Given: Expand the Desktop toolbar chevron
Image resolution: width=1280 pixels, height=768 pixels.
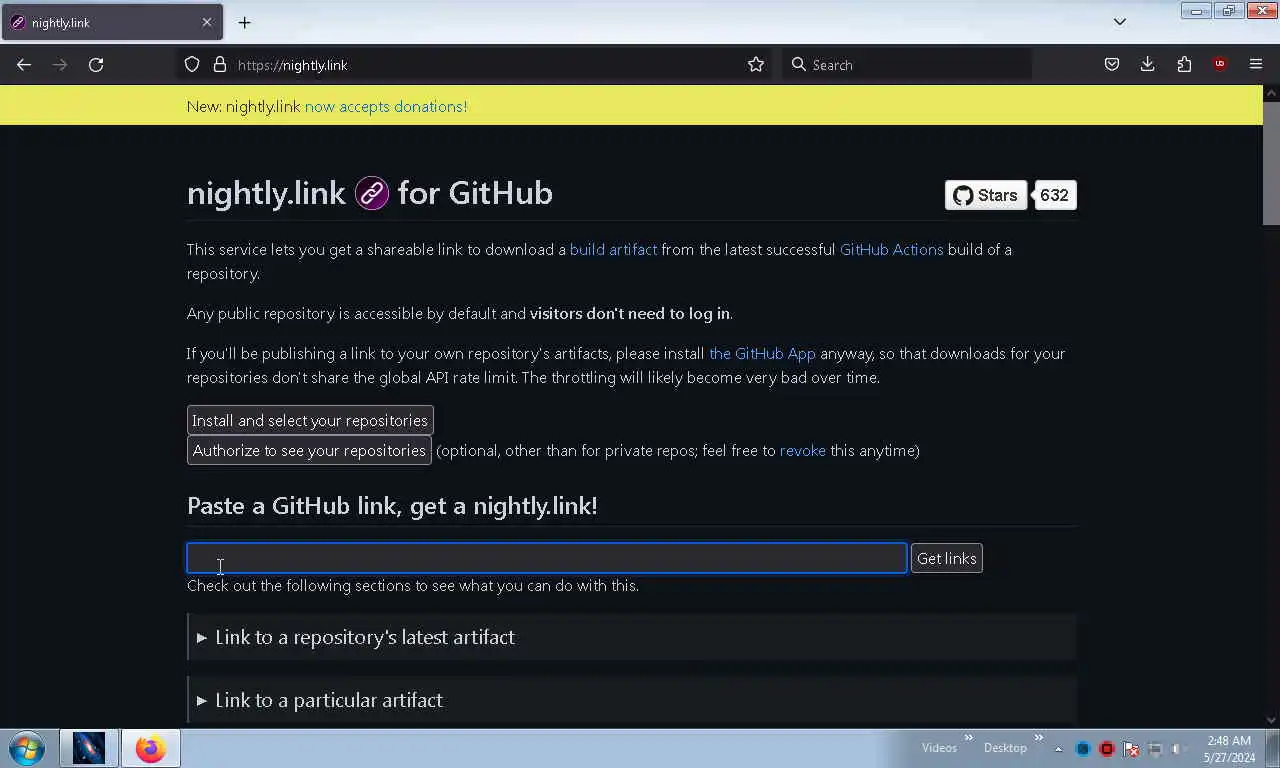Looking at the screenshot, I should click(x=1038, y=739).
